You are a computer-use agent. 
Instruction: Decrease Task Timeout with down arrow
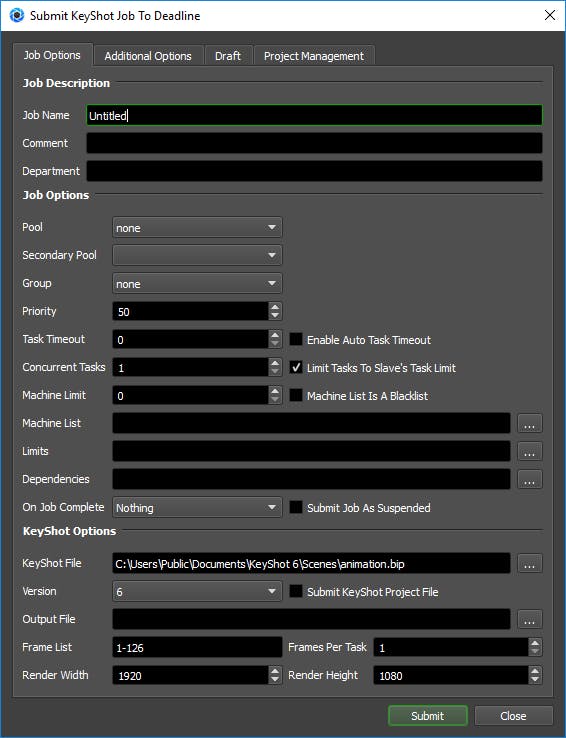275,344
